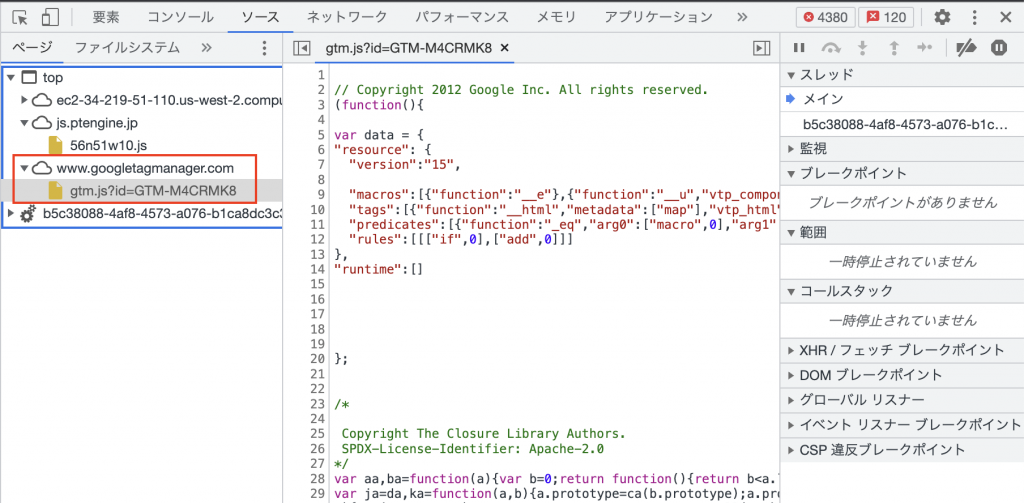Click the step over function icon
The height and width of the screenshot is (503, 1024).
[831, 48]
